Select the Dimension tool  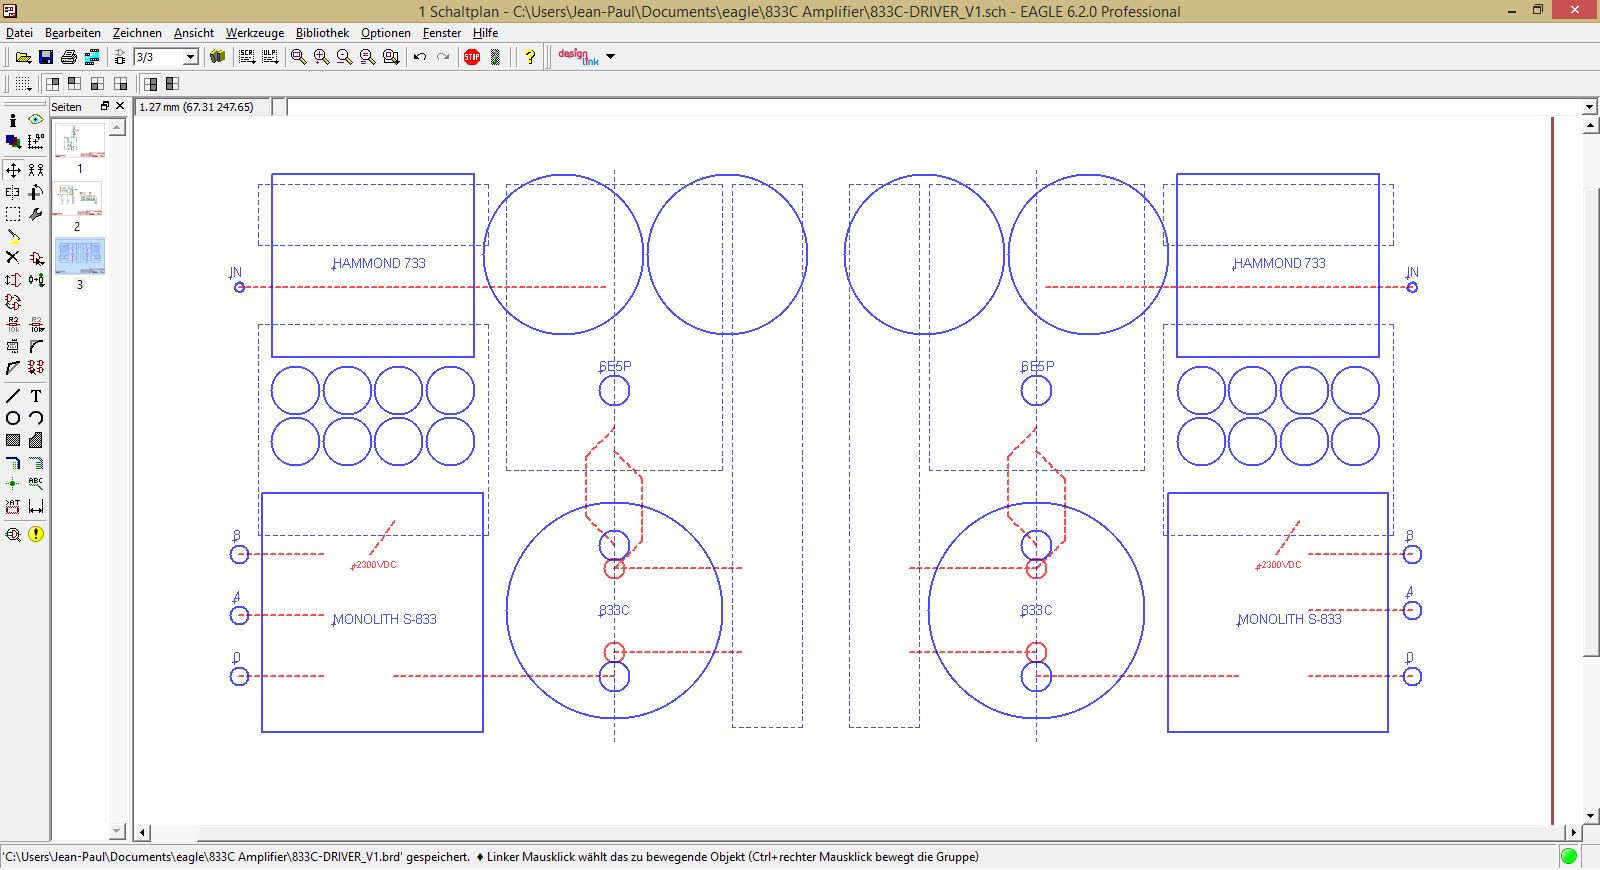pos(36,506)
